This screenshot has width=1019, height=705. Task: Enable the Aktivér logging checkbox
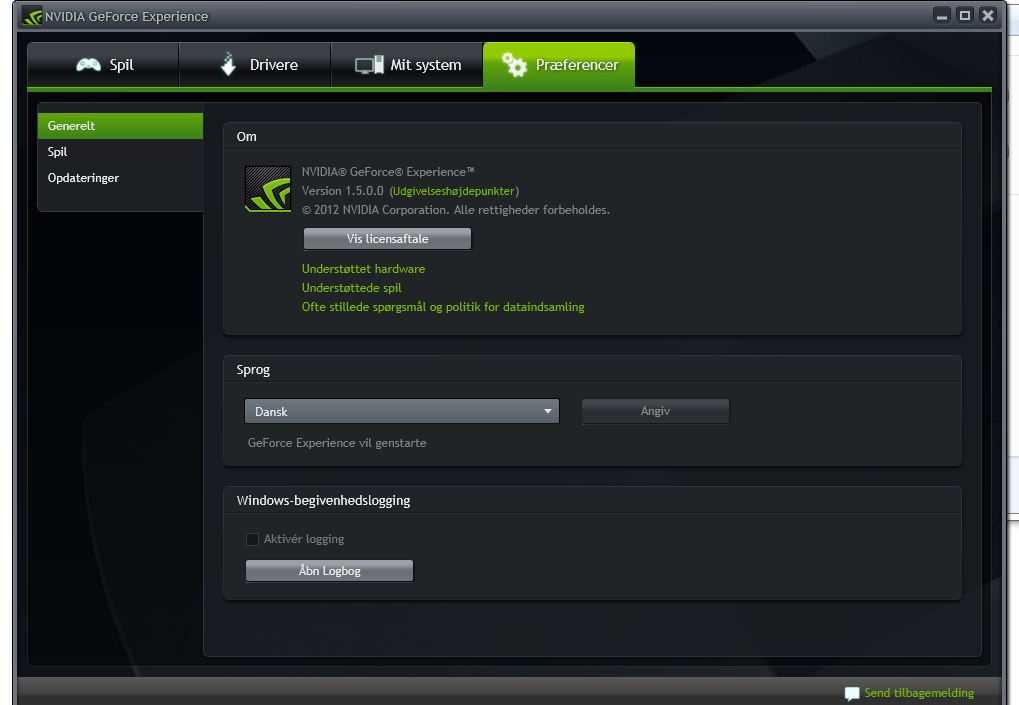point(253,538)
